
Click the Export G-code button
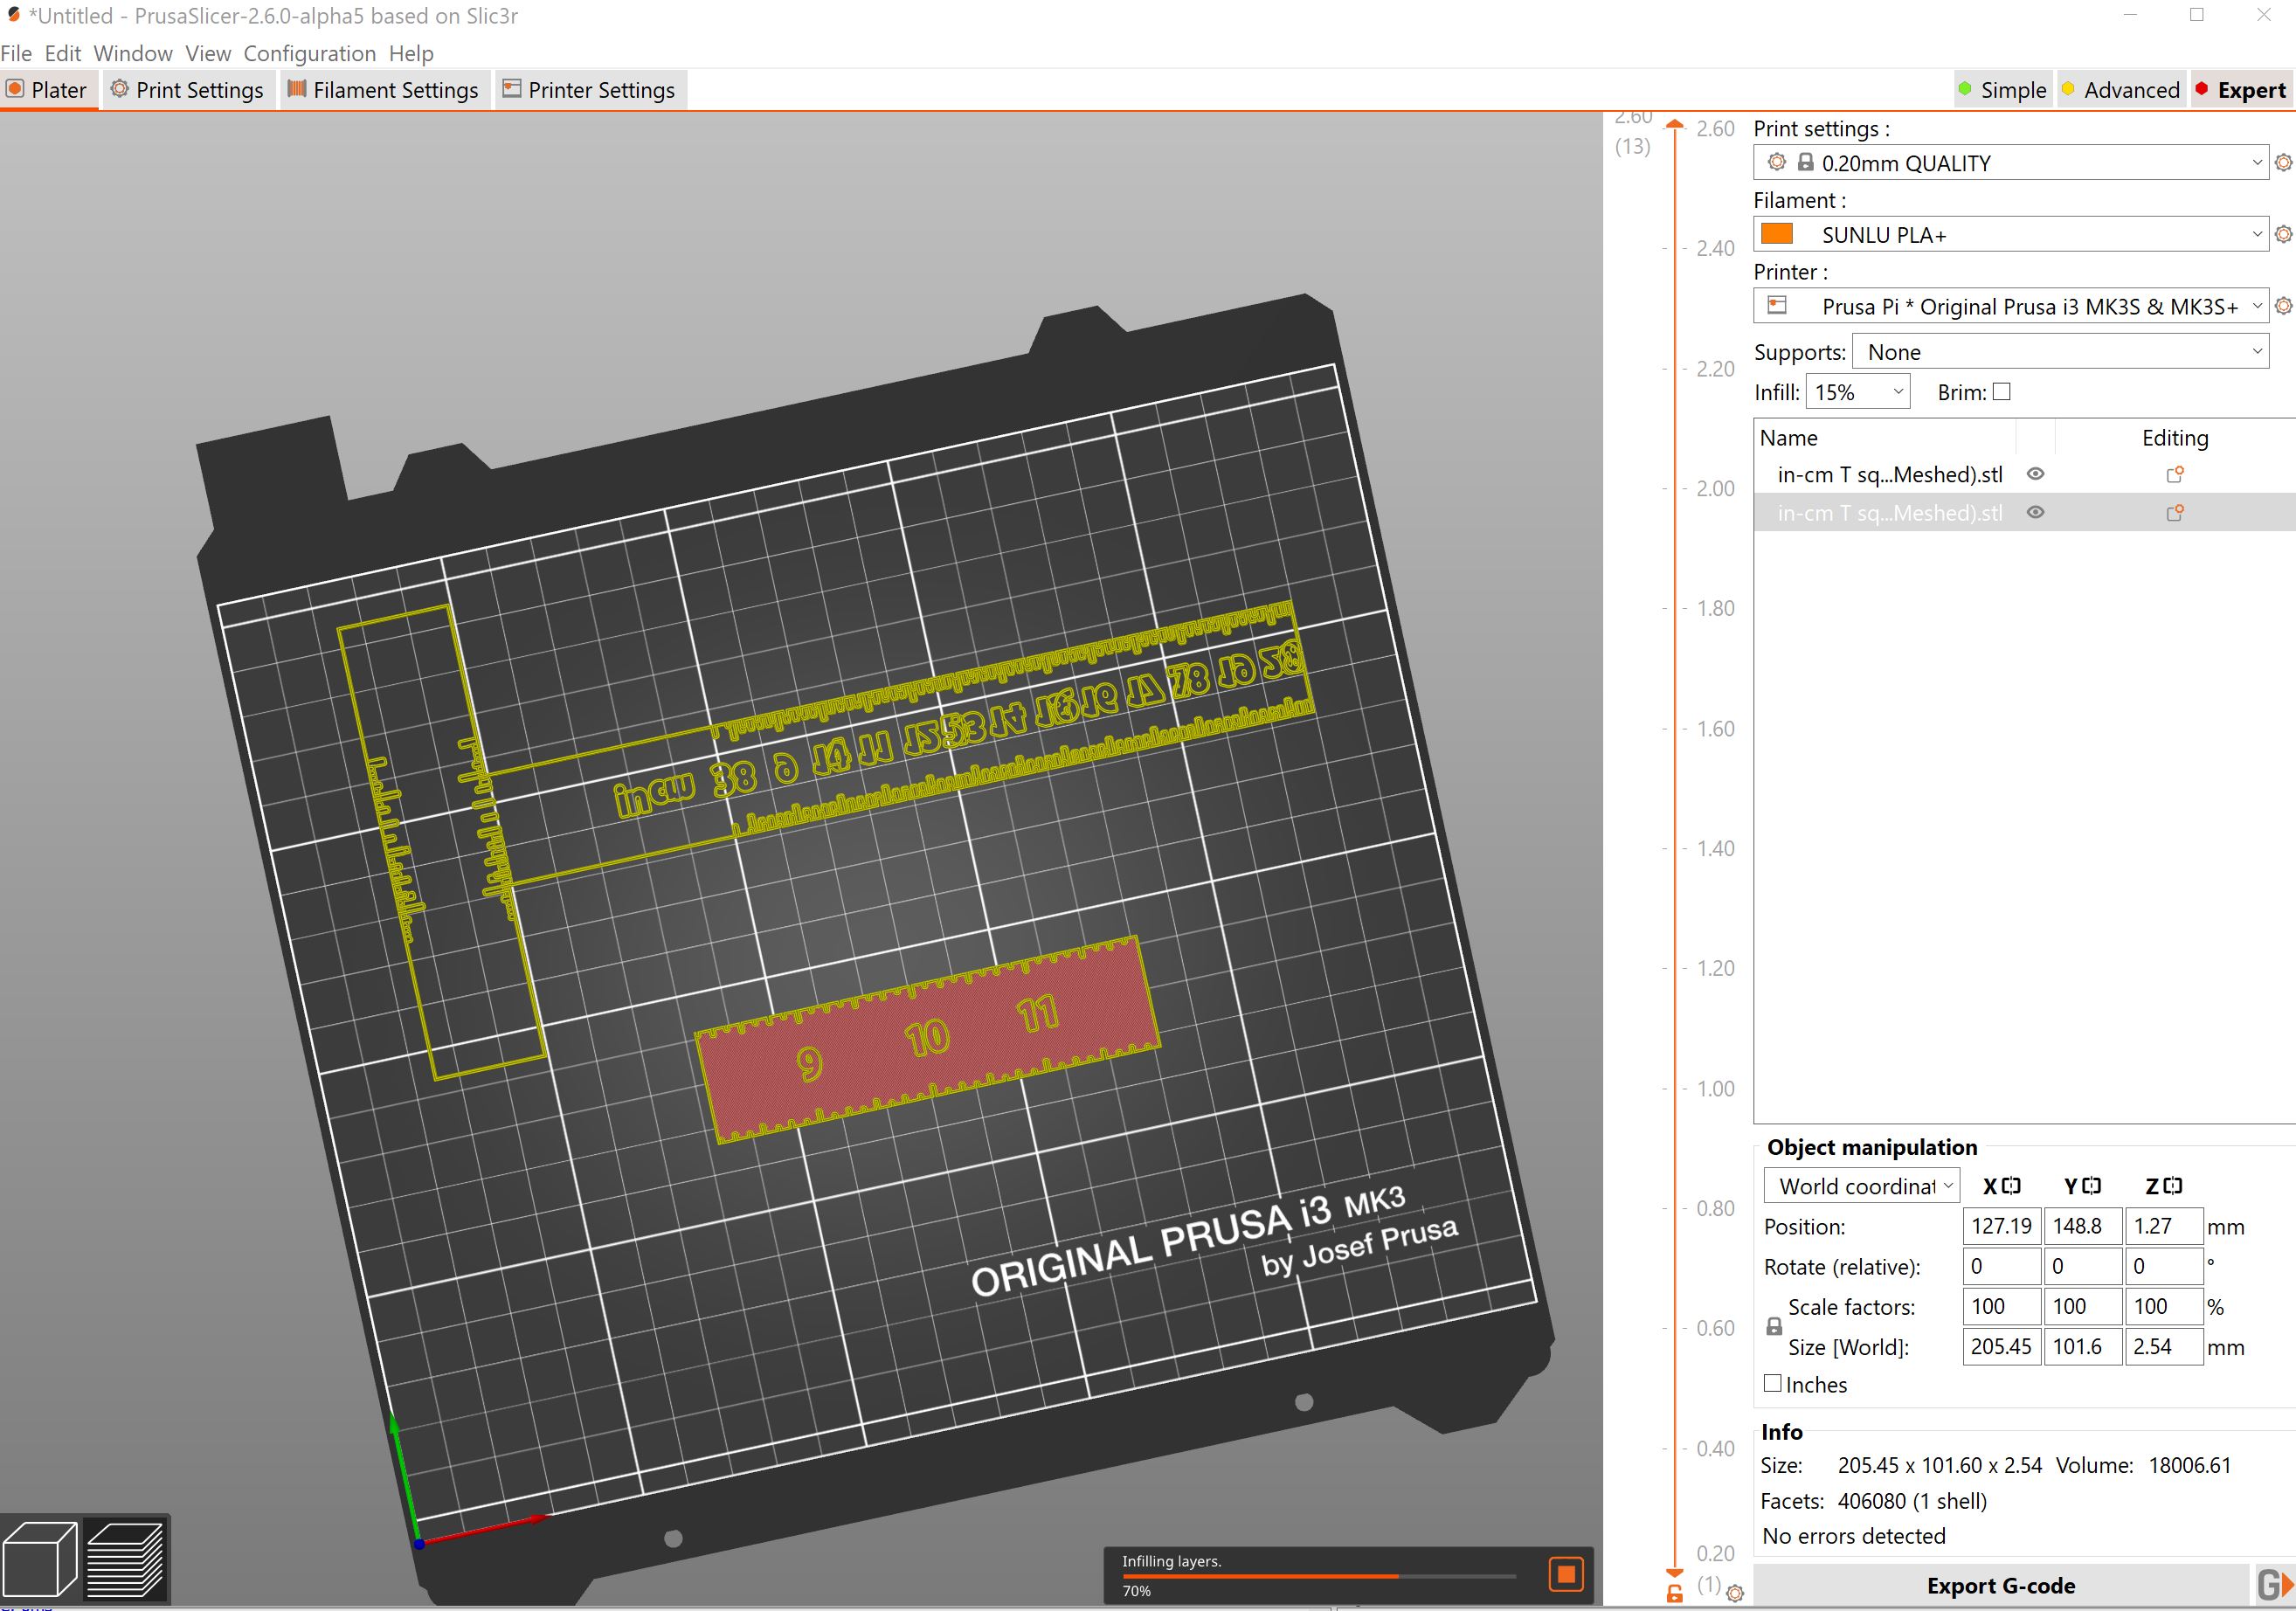click(2000, 1585)
